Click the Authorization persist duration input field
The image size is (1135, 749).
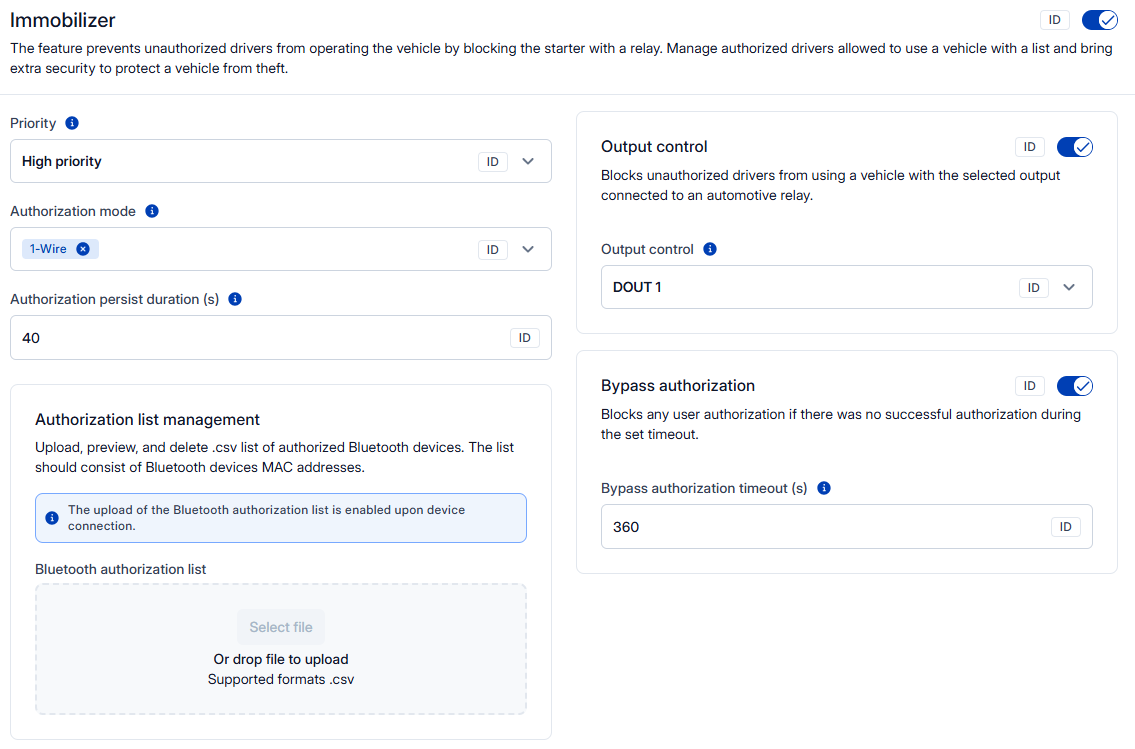tap(260, 338)
